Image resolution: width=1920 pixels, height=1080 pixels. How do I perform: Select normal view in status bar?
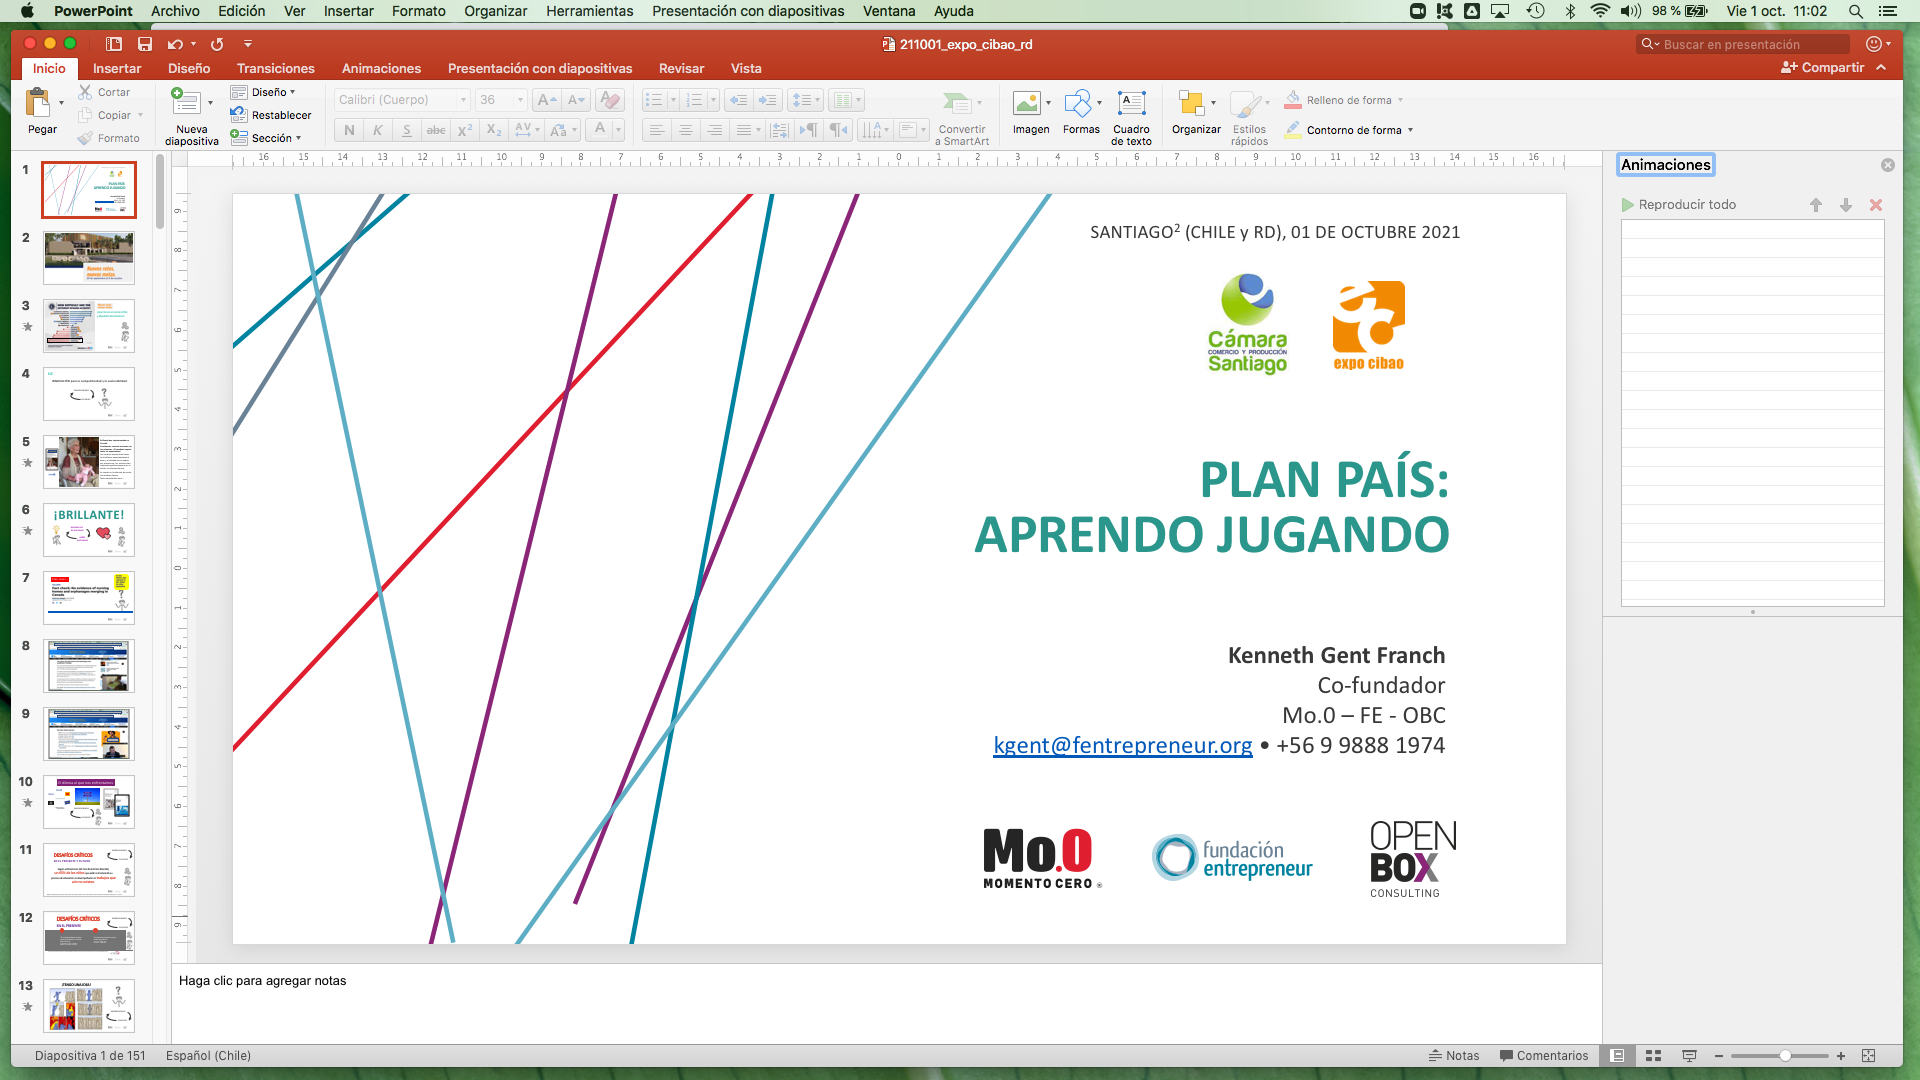tap(1617, 1056)
